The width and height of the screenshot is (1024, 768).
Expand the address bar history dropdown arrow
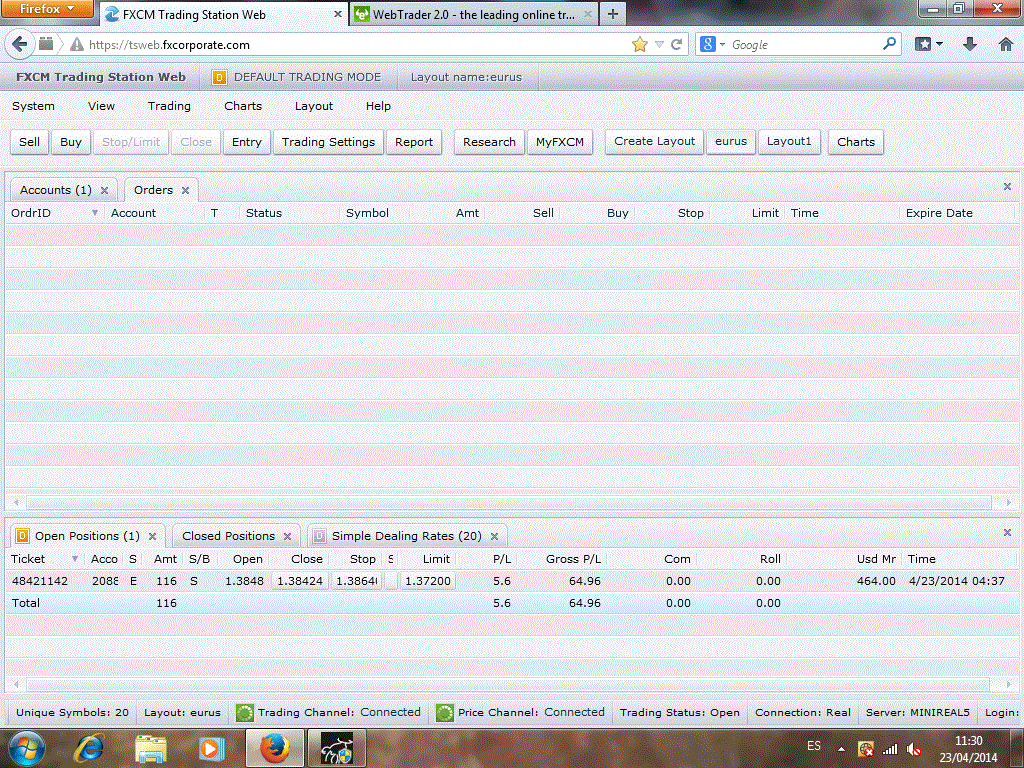click(660, 44)
